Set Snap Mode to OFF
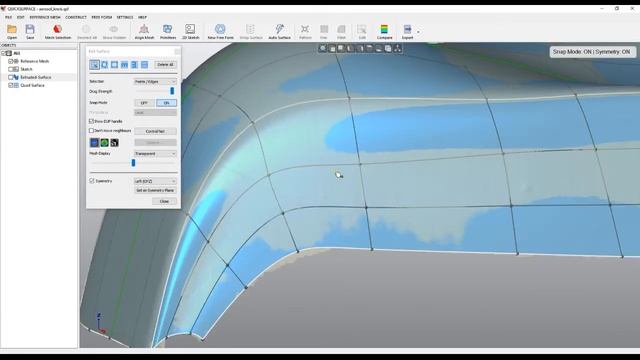The height and width of the screenshot is (360, 640). [x=144, y=103]
